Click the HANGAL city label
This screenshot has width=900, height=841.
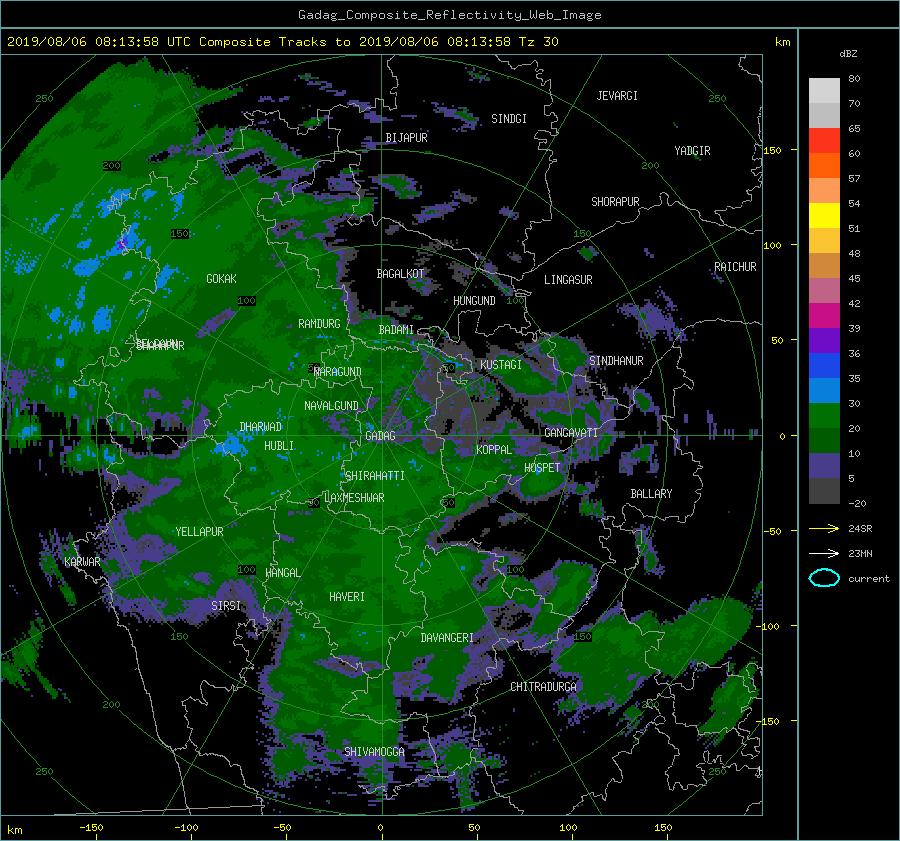[x=282, y=573]
